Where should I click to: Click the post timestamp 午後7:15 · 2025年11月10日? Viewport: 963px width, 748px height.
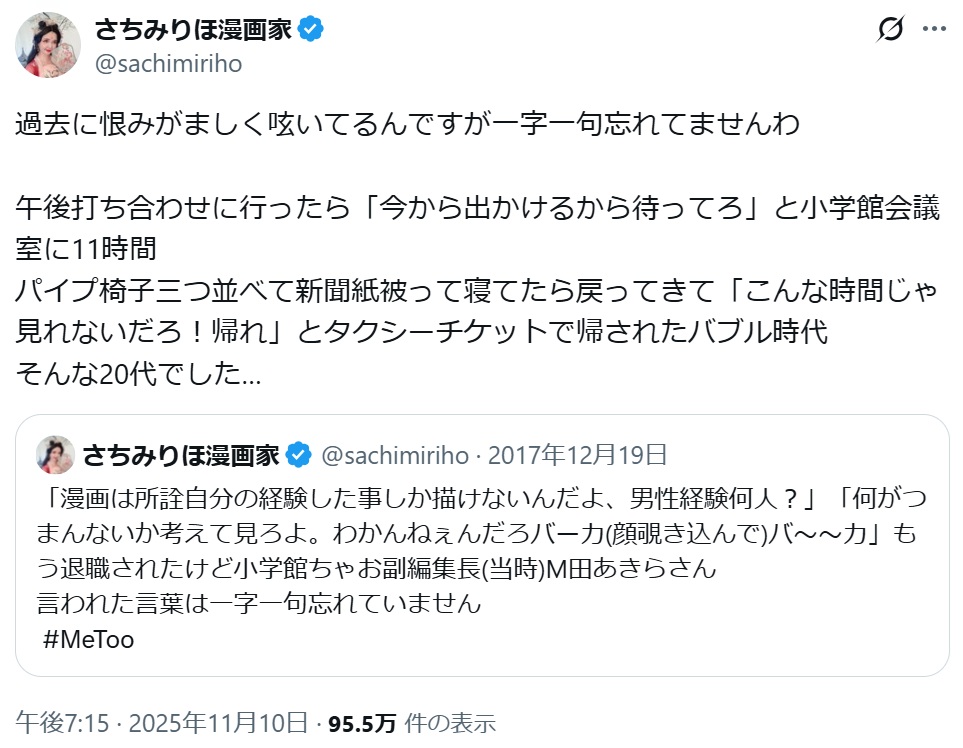coord(161,722)
